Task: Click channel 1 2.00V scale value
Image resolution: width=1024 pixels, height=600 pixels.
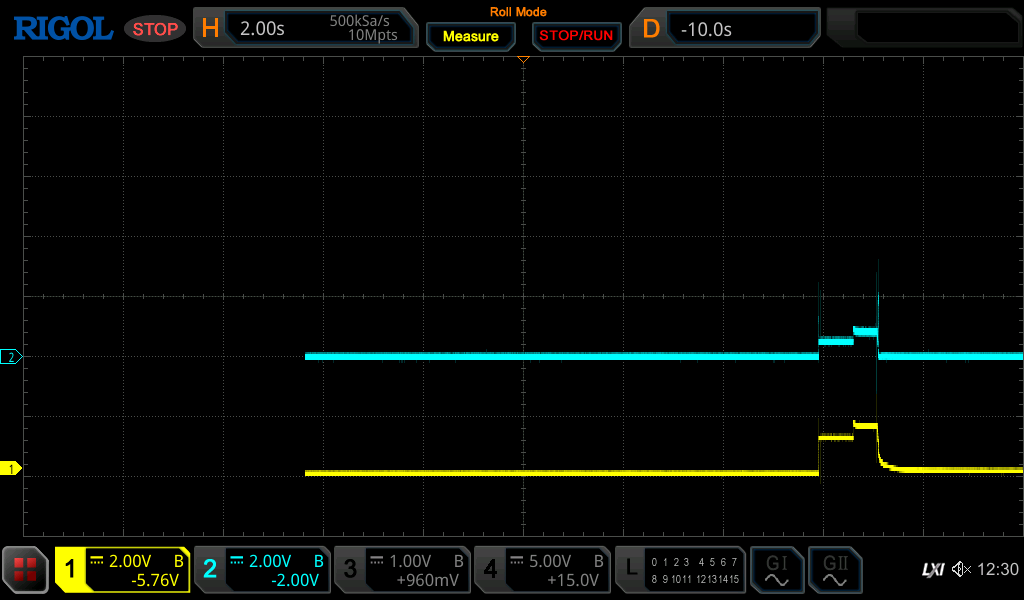Action: 129,561
